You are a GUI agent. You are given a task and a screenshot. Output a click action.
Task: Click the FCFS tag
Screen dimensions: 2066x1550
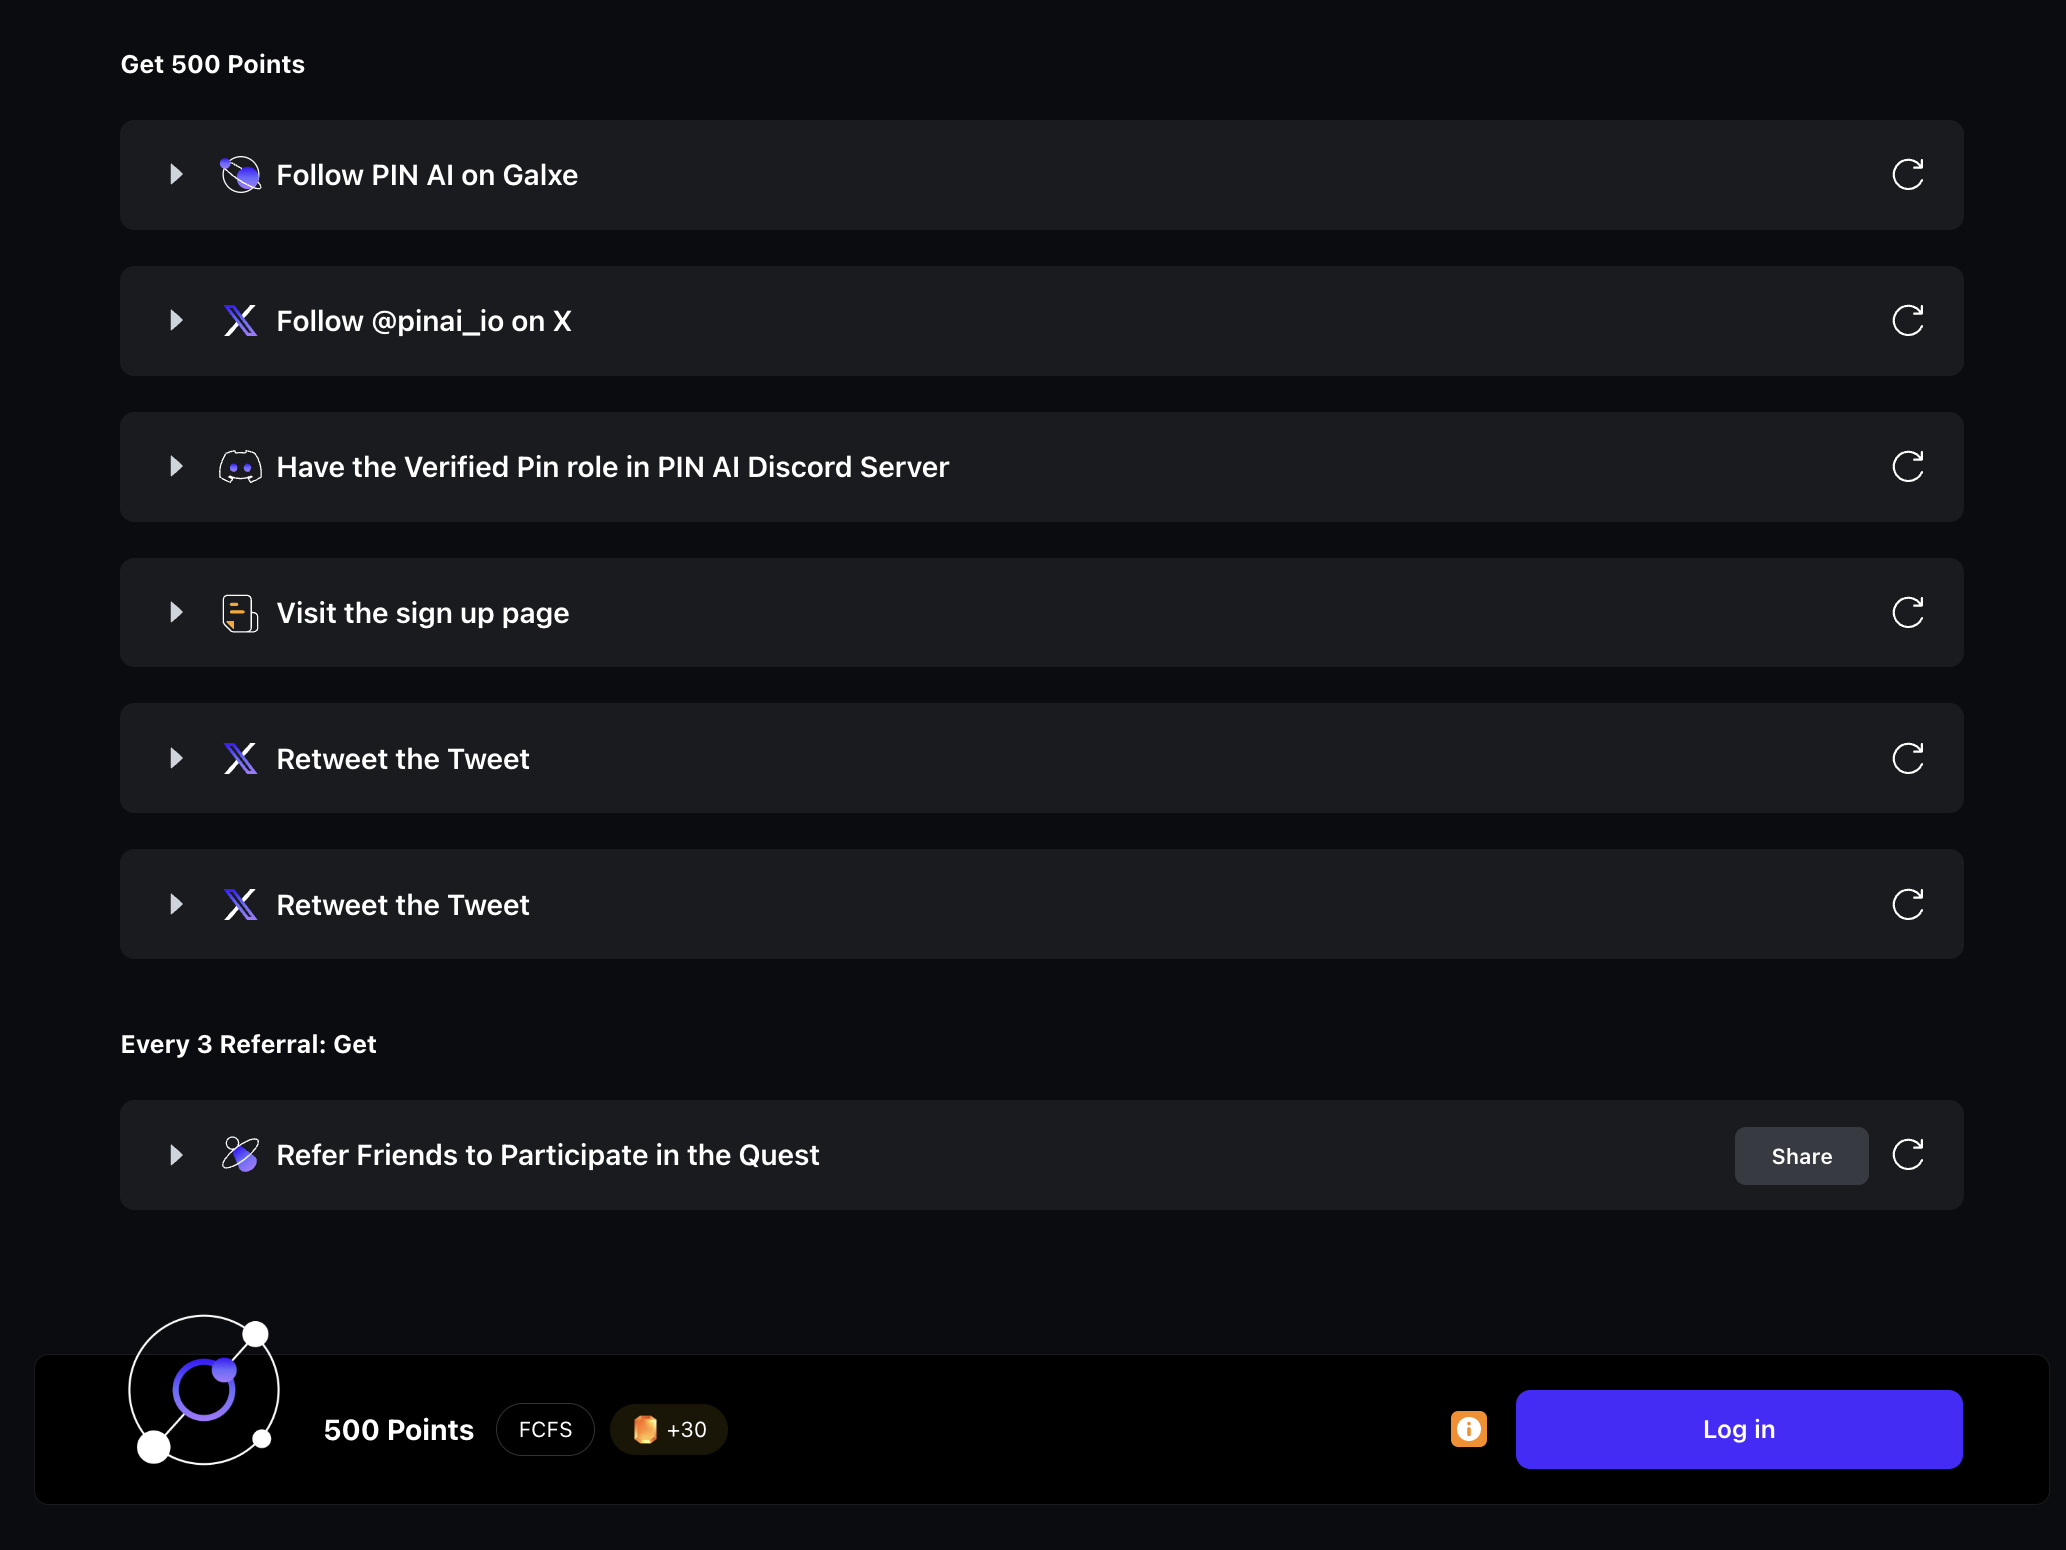545,1430
